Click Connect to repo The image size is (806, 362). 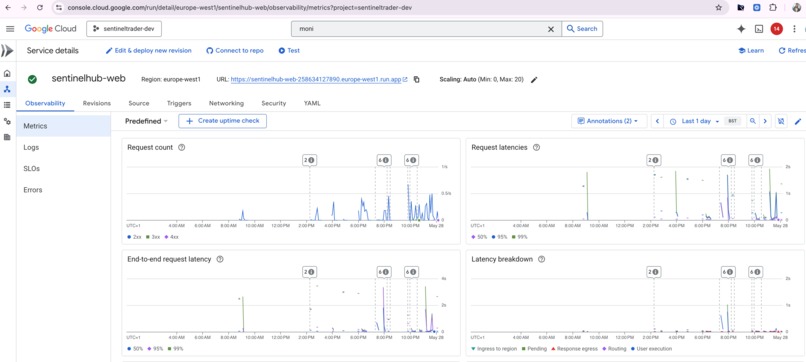click(x=235, y=50)
